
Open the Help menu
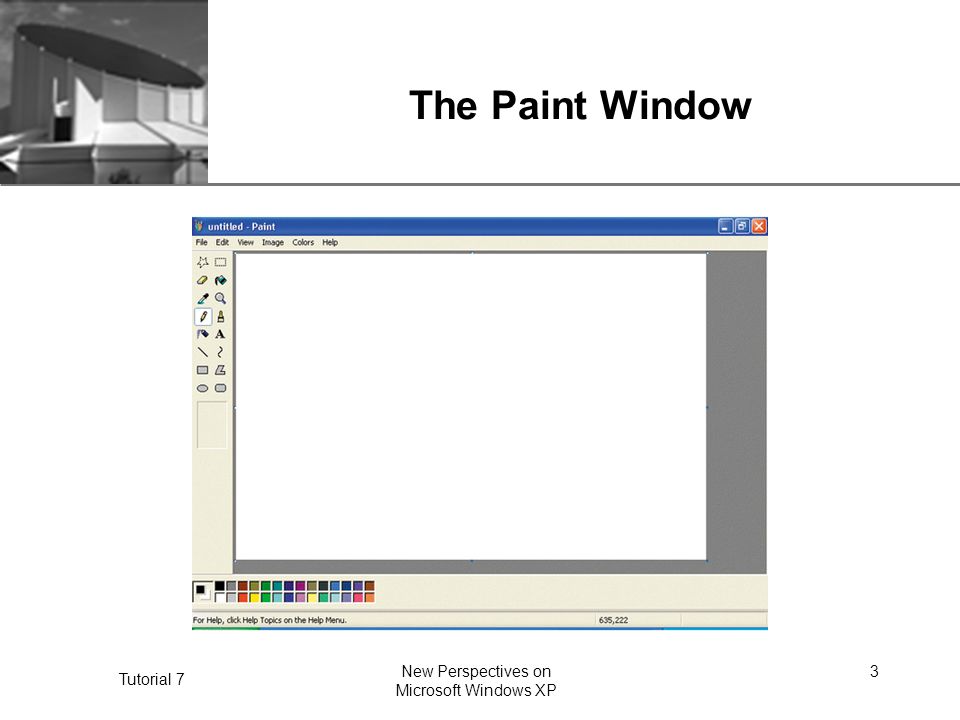click(330, 242)
